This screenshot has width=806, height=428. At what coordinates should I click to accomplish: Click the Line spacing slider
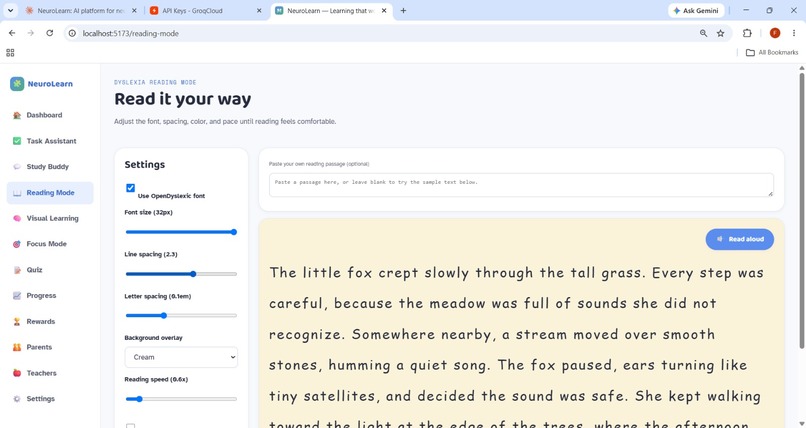[181, 274]
